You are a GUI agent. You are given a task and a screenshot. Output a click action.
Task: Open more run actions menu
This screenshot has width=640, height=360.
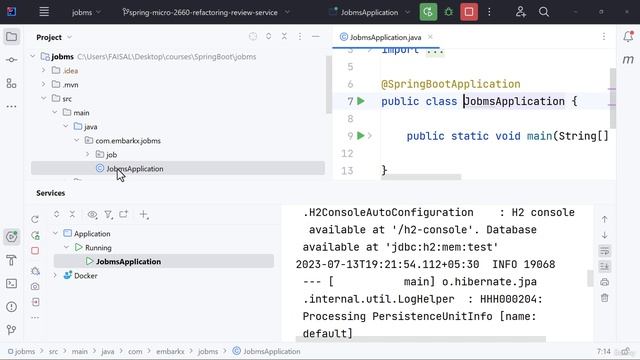(489, 12)
